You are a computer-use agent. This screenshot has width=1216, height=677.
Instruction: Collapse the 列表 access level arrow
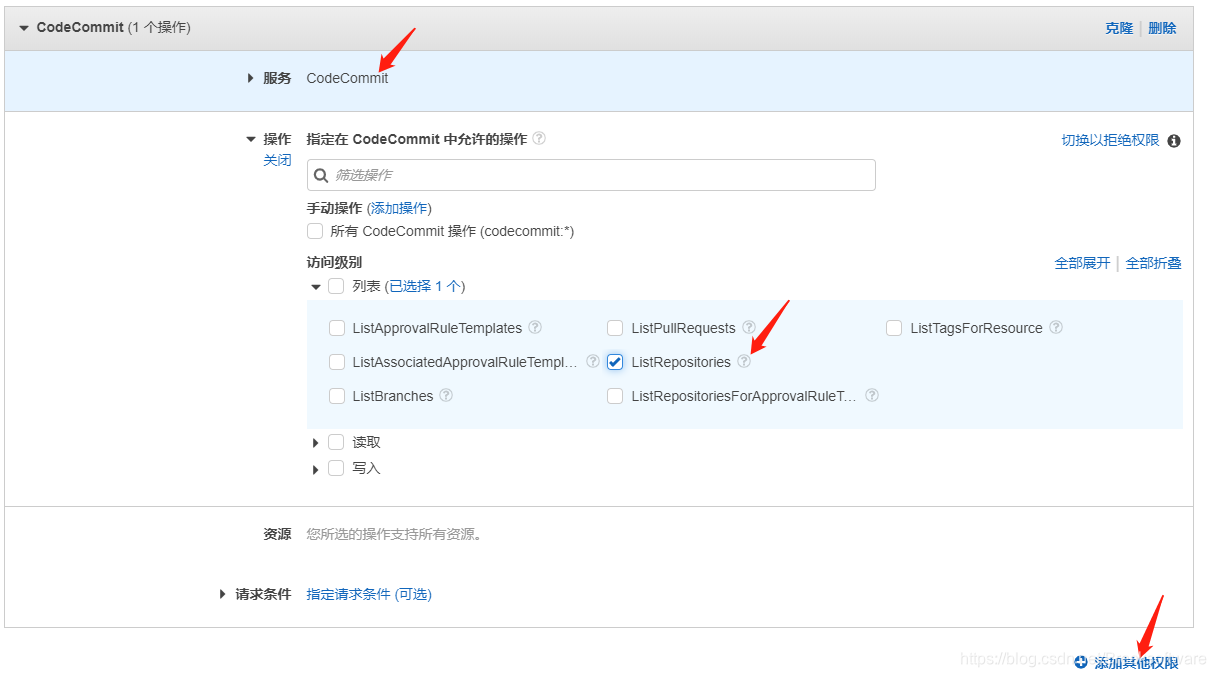316,287
